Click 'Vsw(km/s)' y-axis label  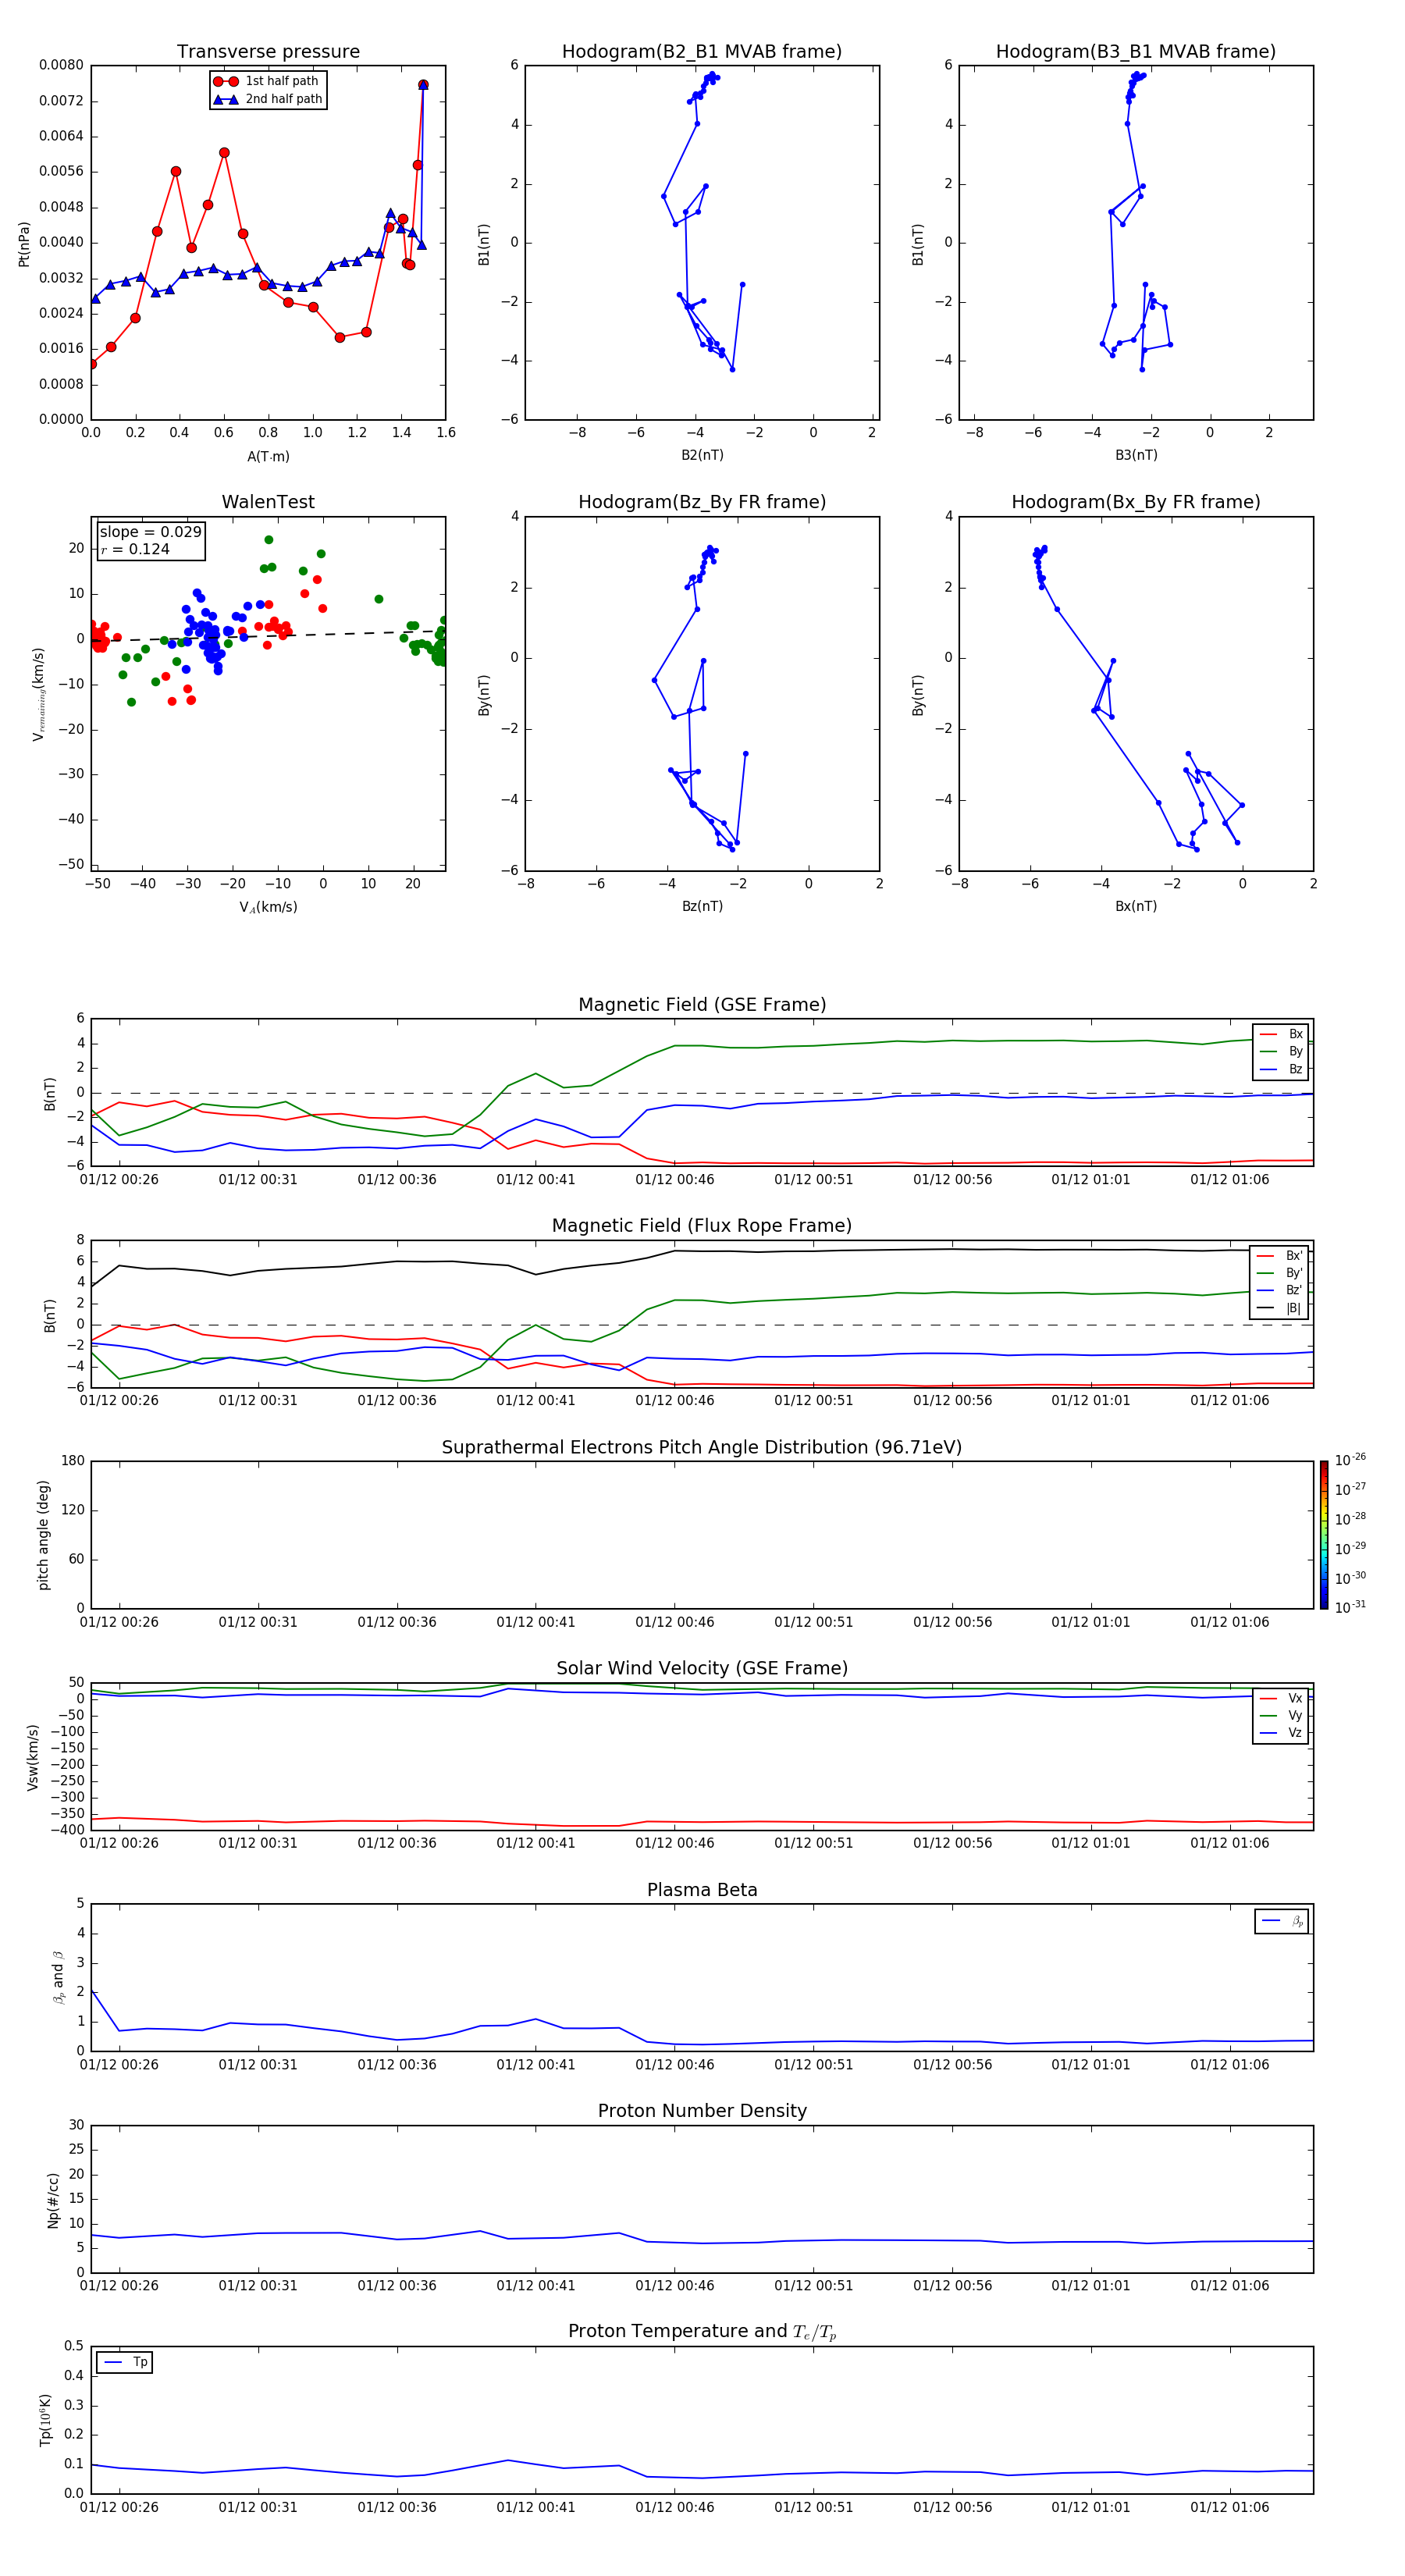point(33,1756)
